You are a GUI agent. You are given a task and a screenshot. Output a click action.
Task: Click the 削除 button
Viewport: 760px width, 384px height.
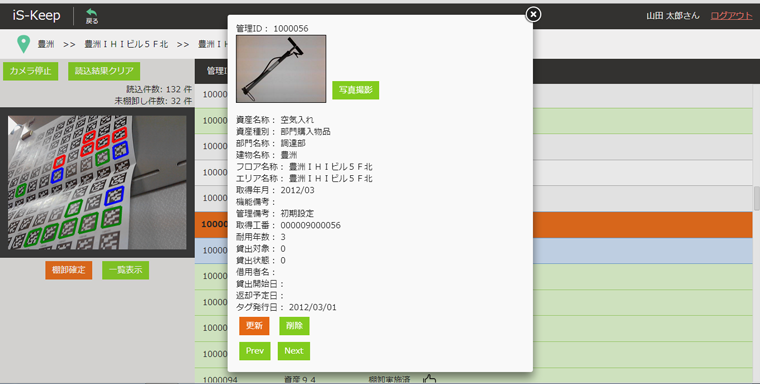[294, 326]
